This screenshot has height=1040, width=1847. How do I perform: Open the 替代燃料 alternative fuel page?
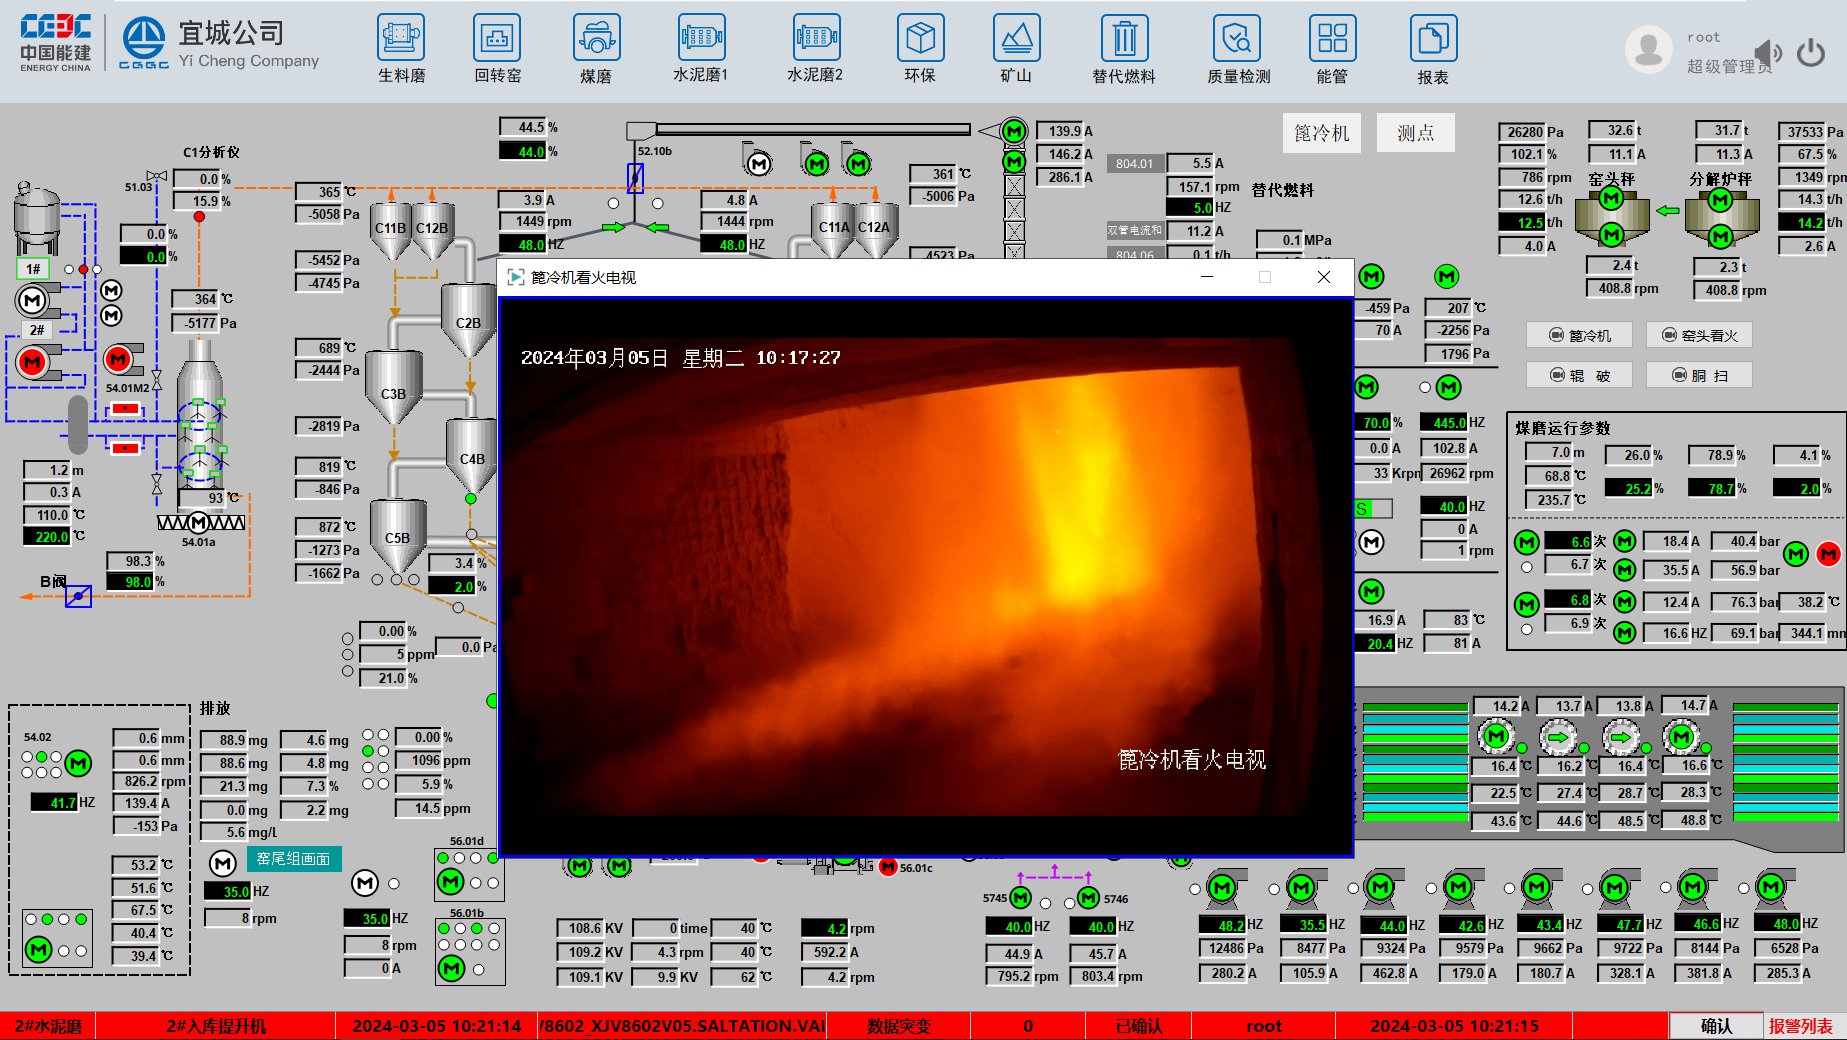tap(1124, 49)
